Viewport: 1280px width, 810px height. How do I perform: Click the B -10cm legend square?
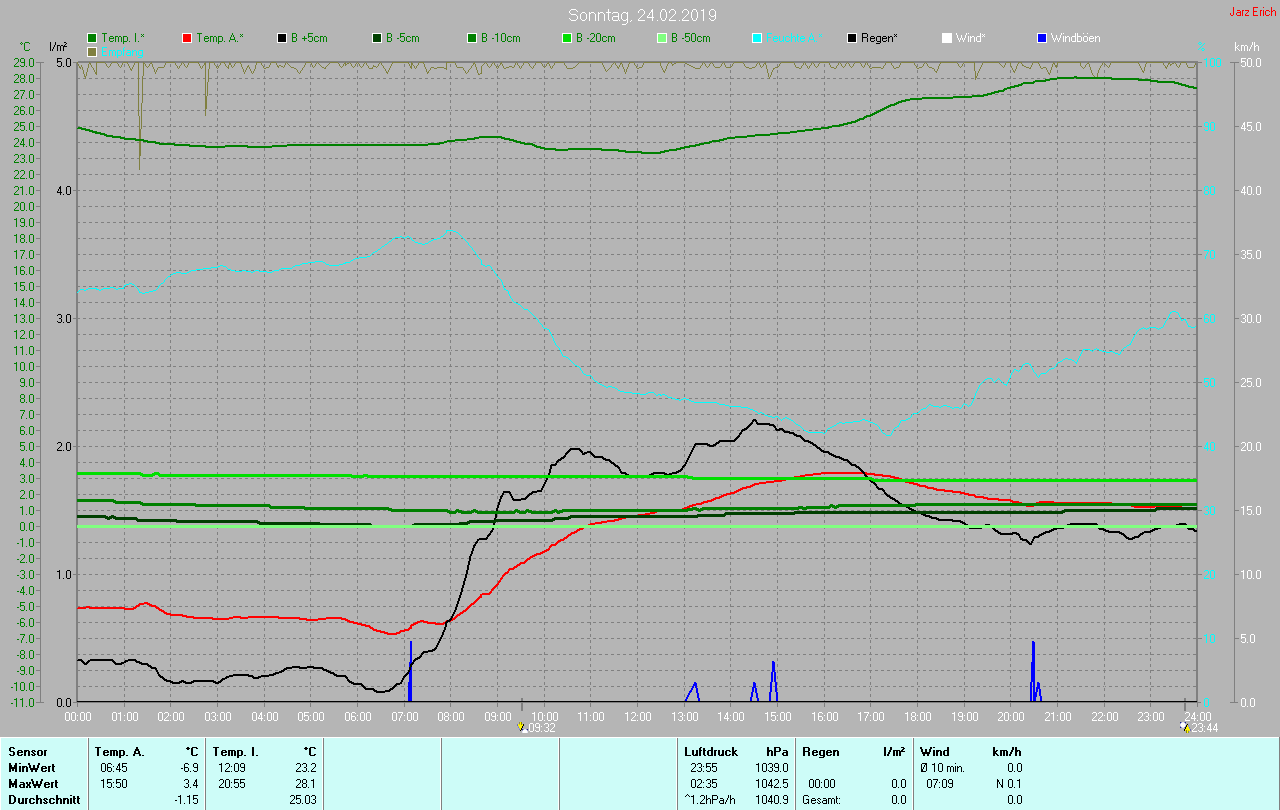(x=472, y=38)
